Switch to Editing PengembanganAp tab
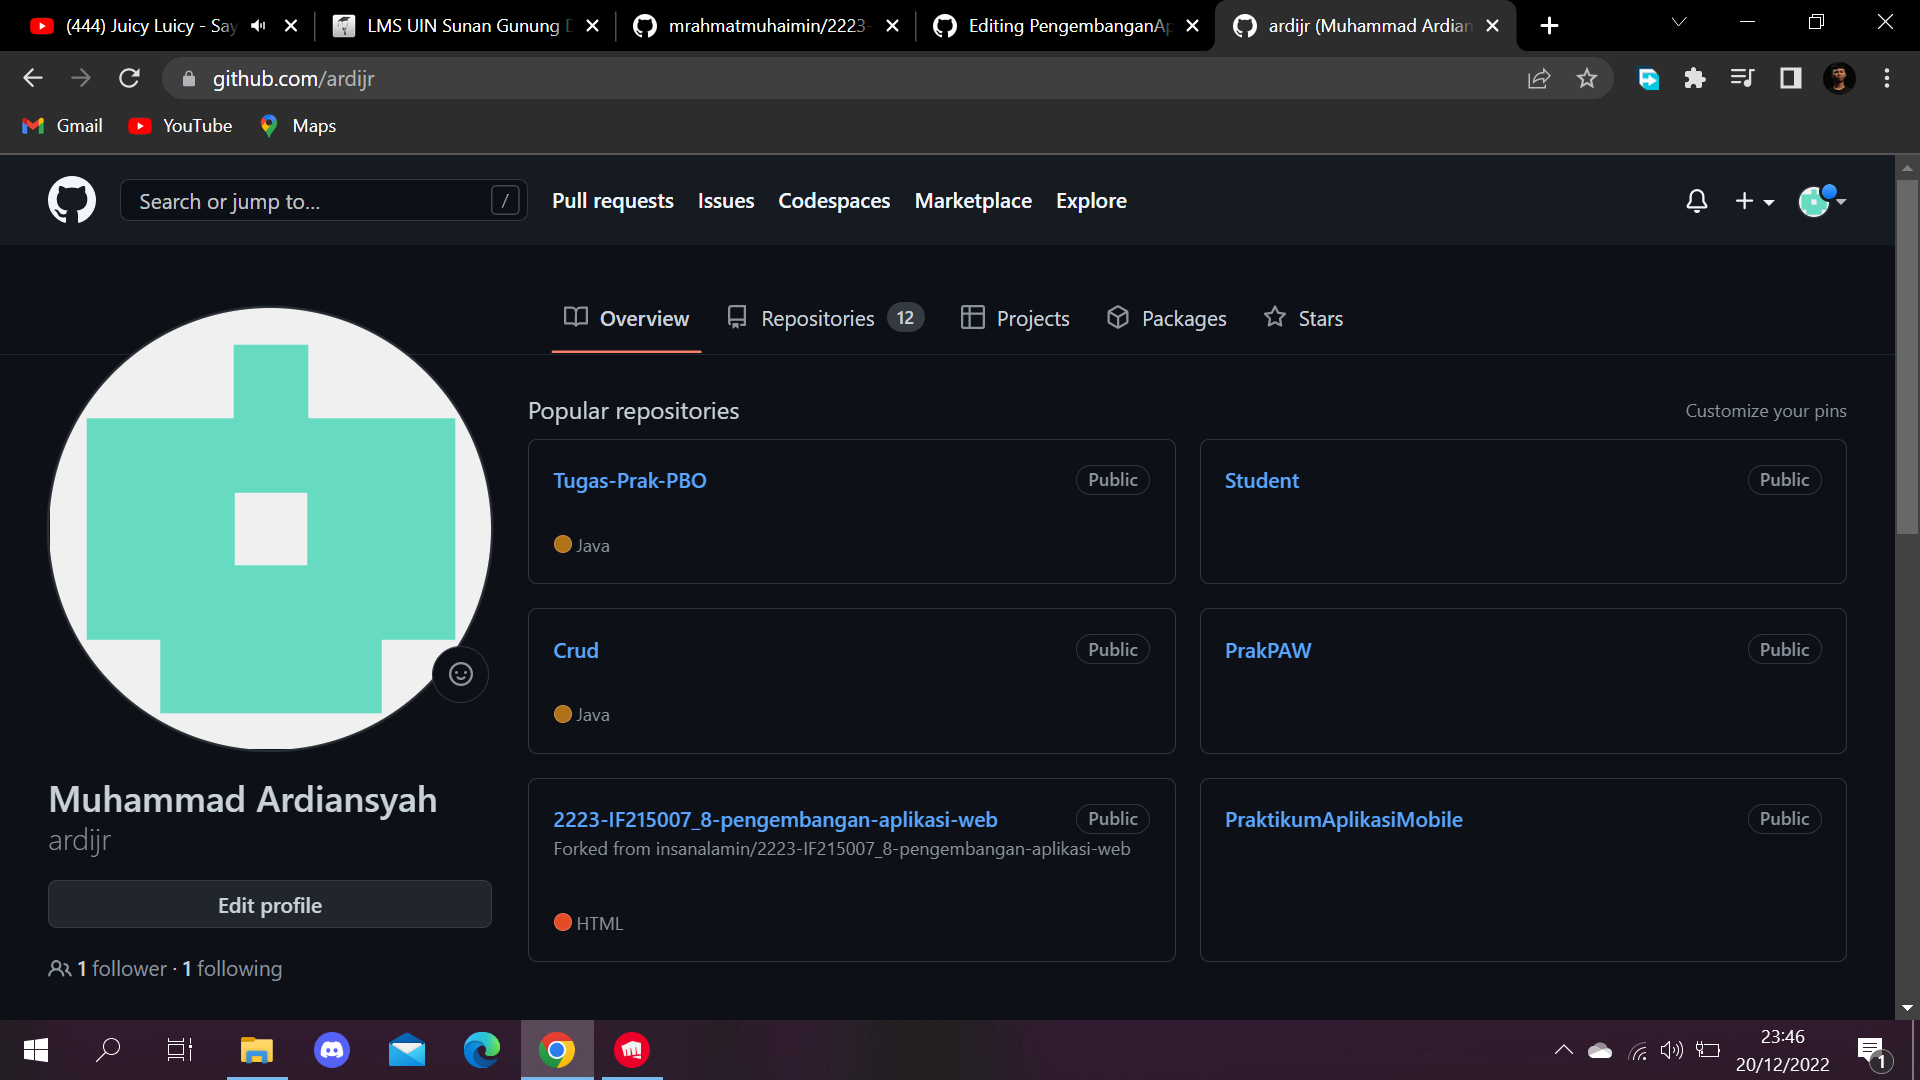Image resolution: width=1920 pixels, height=1080 pixels. (x=1066, y=26)
